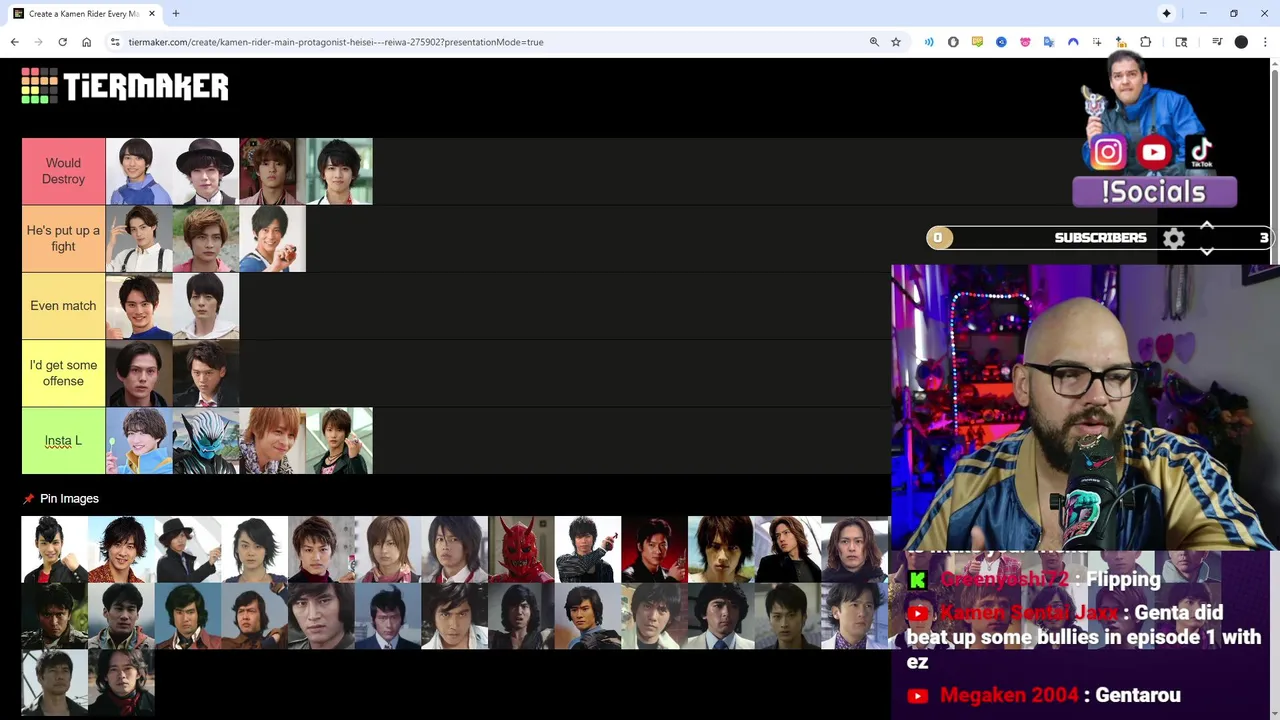Open the media controls music-note icon
The width and height of the screenshot is (1280, 720).
pyautogui.click(x=1217, y=42)
